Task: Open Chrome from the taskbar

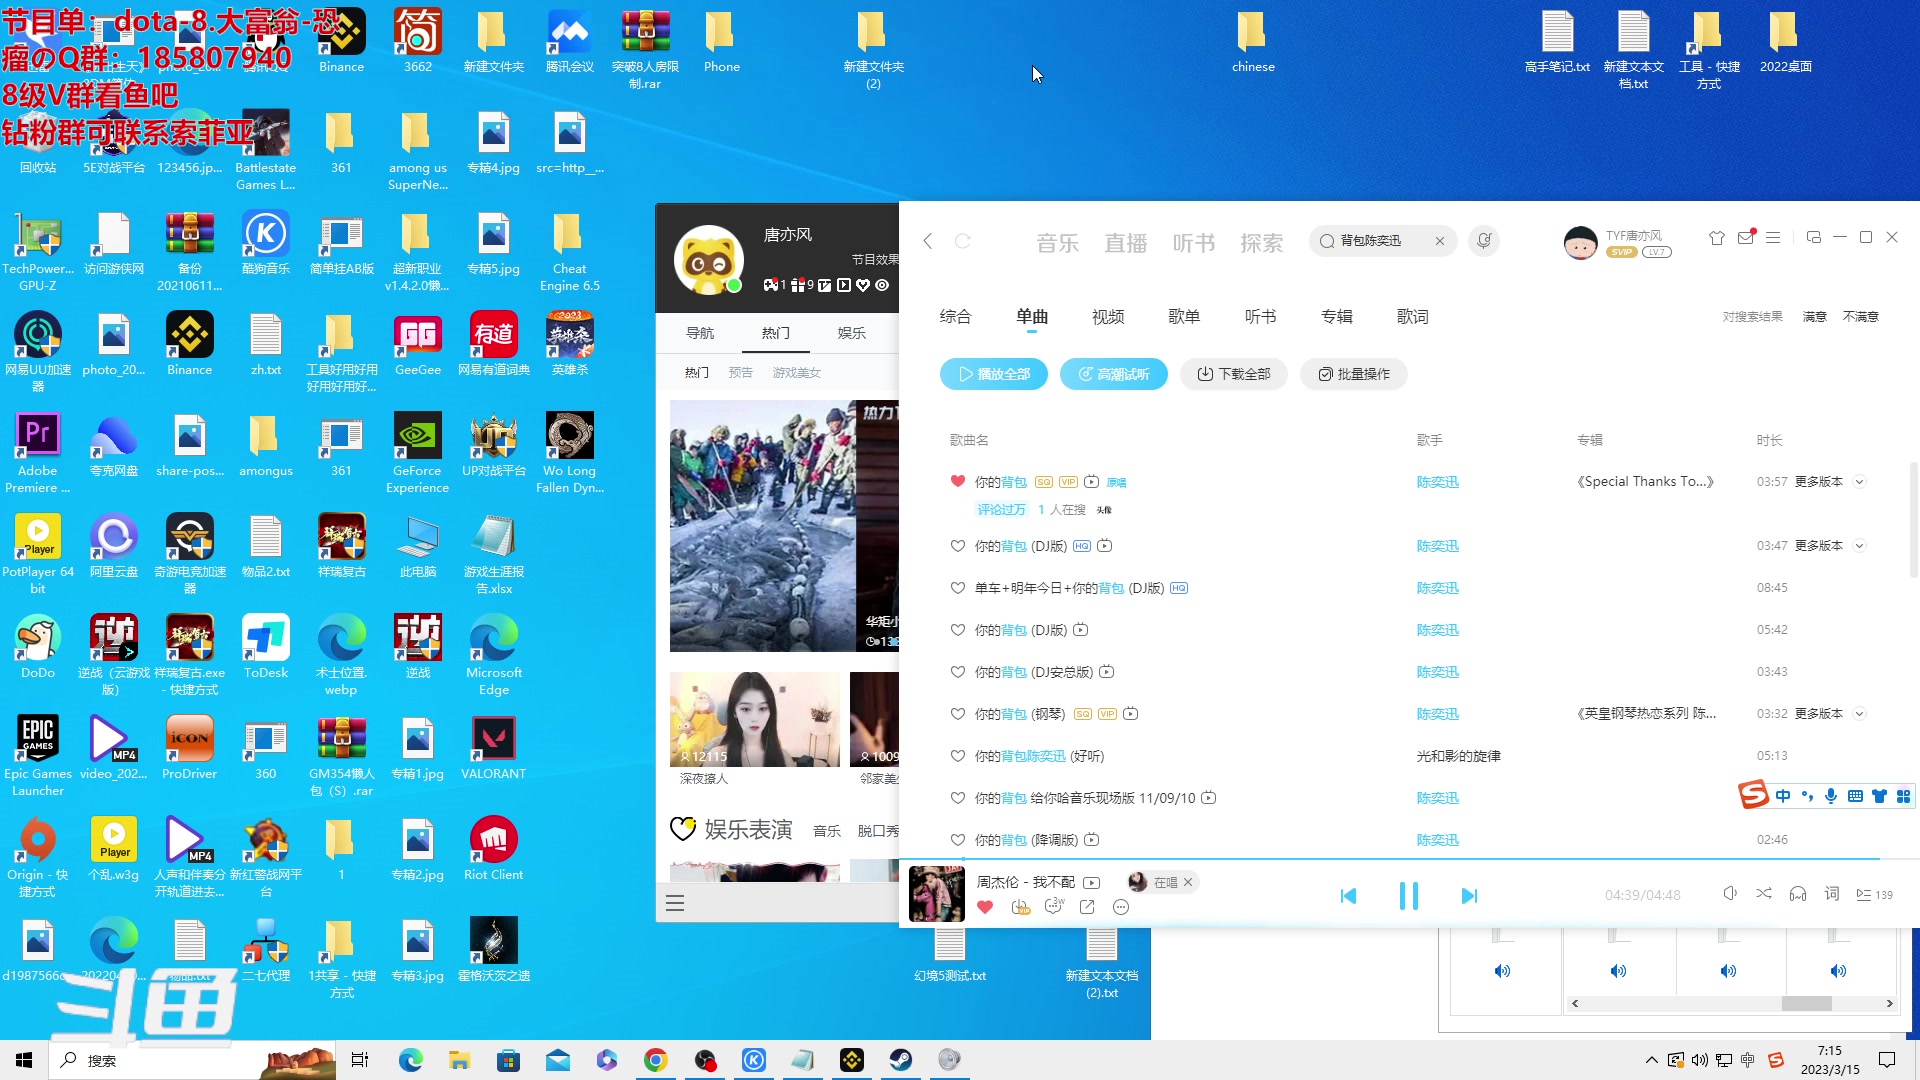Action: 656,1060
